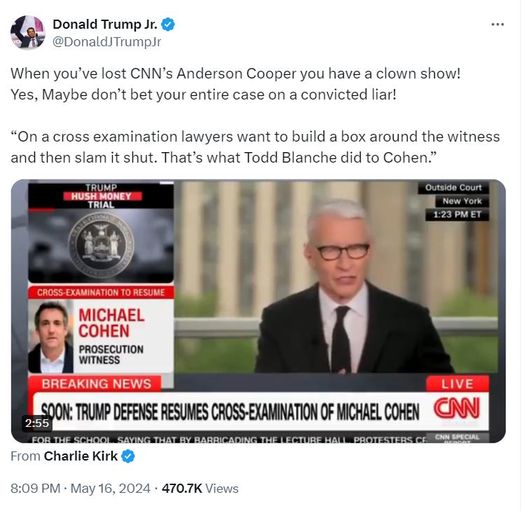This screenshot has width=526, height=511.
Task: Open the three-dot more options menu
Action: pos(497,24)
